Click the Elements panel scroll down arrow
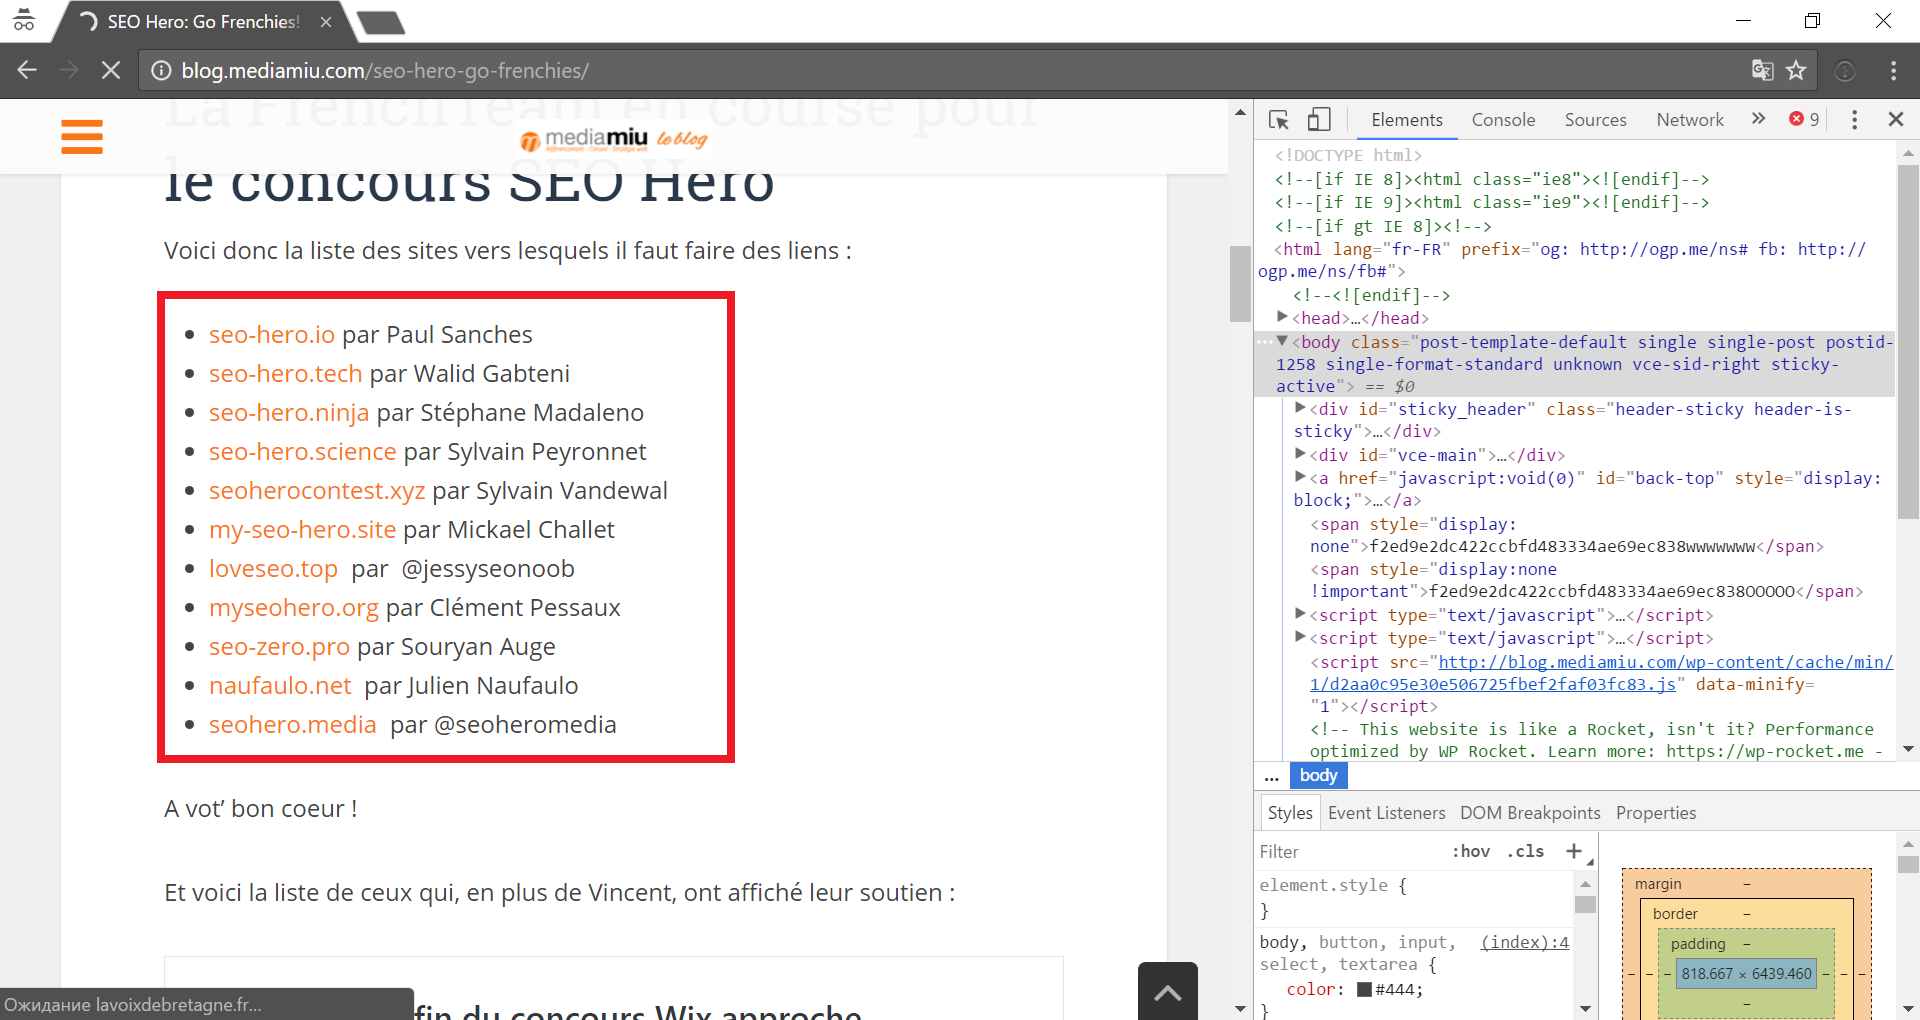Image resolution: width=1920 pixels, height=1020 pixels. coord(1908,749)
